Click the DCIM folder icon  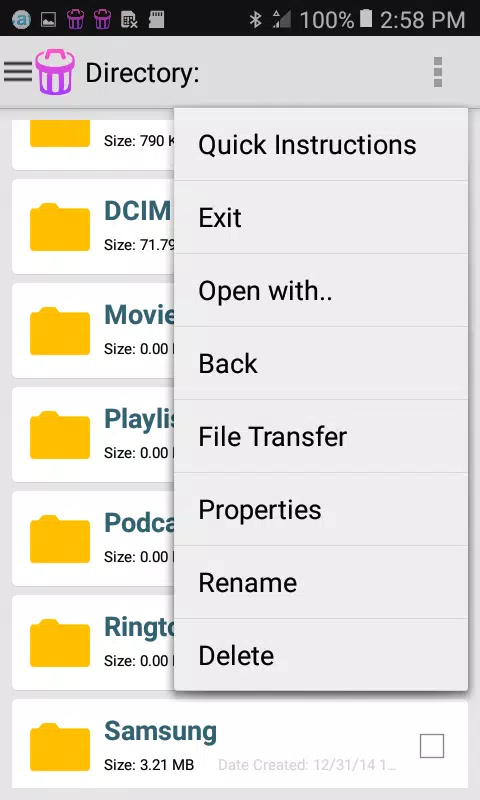point(60,227)
